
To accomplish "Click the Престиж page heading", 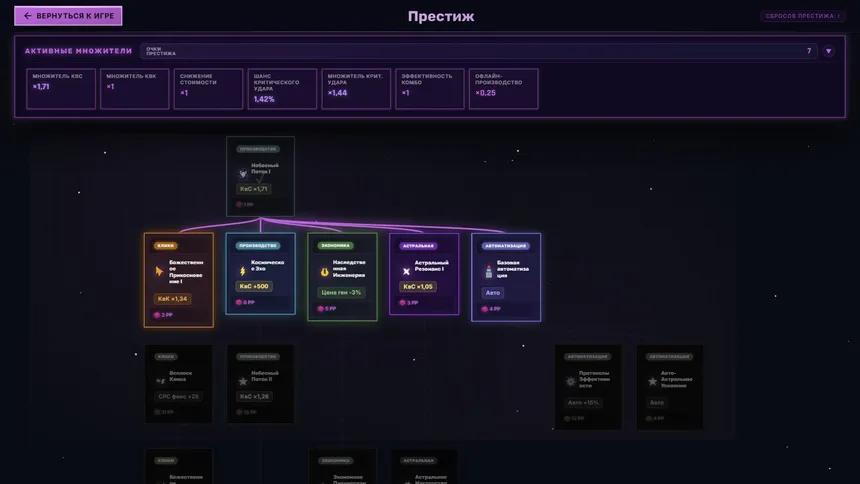I will 441,16.
